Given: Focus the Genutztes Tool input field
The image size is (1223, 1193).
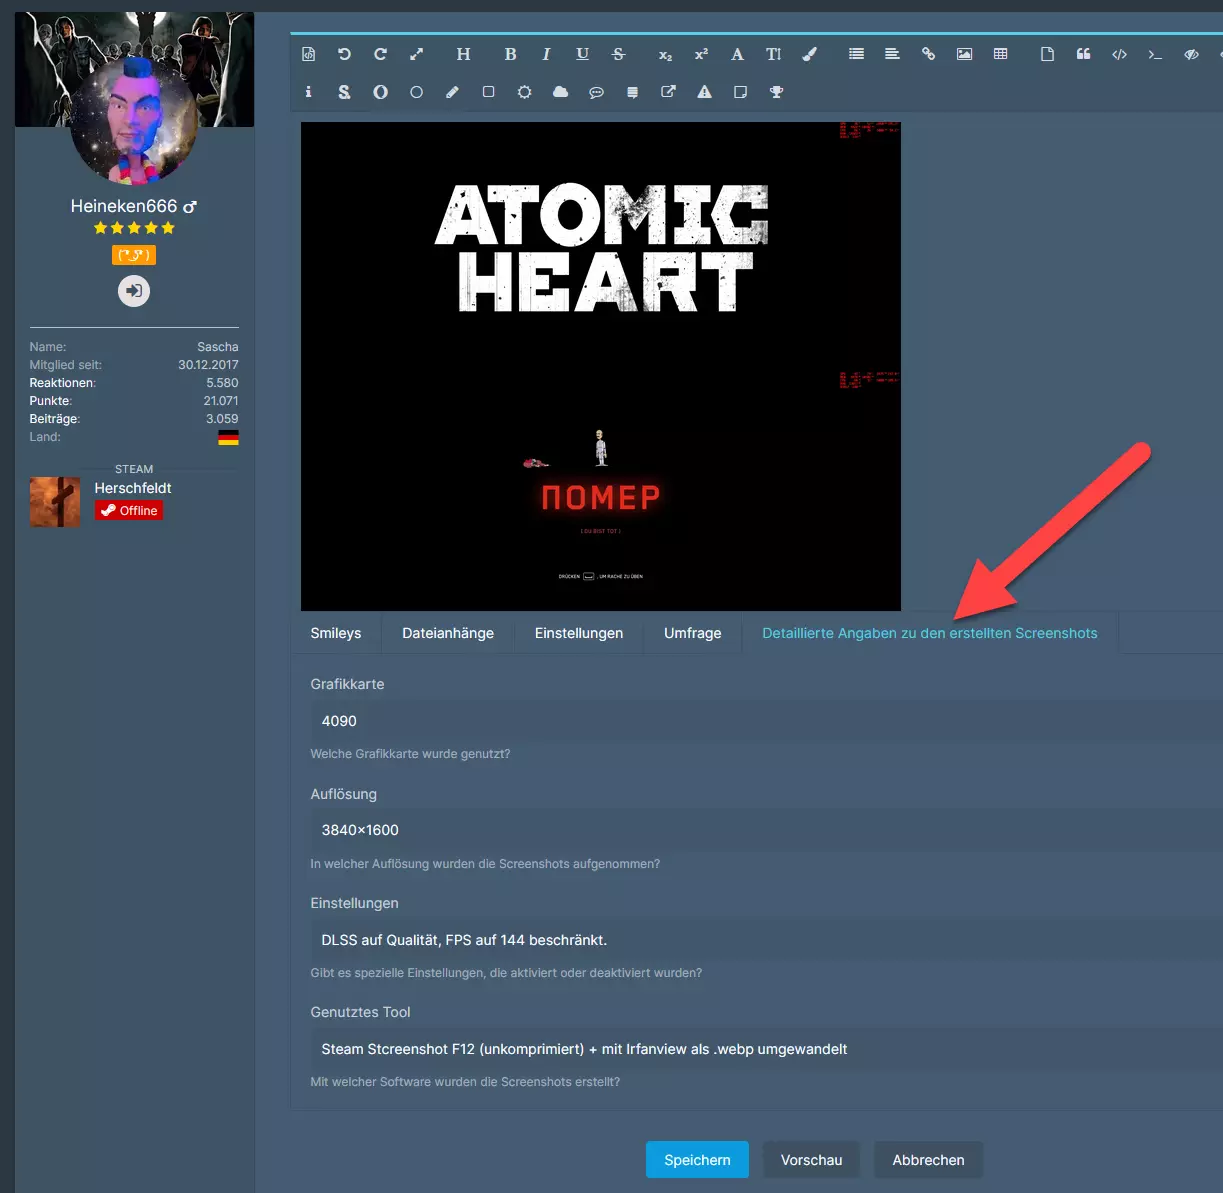Looking at the screenshot, I should click(766, 1049).
